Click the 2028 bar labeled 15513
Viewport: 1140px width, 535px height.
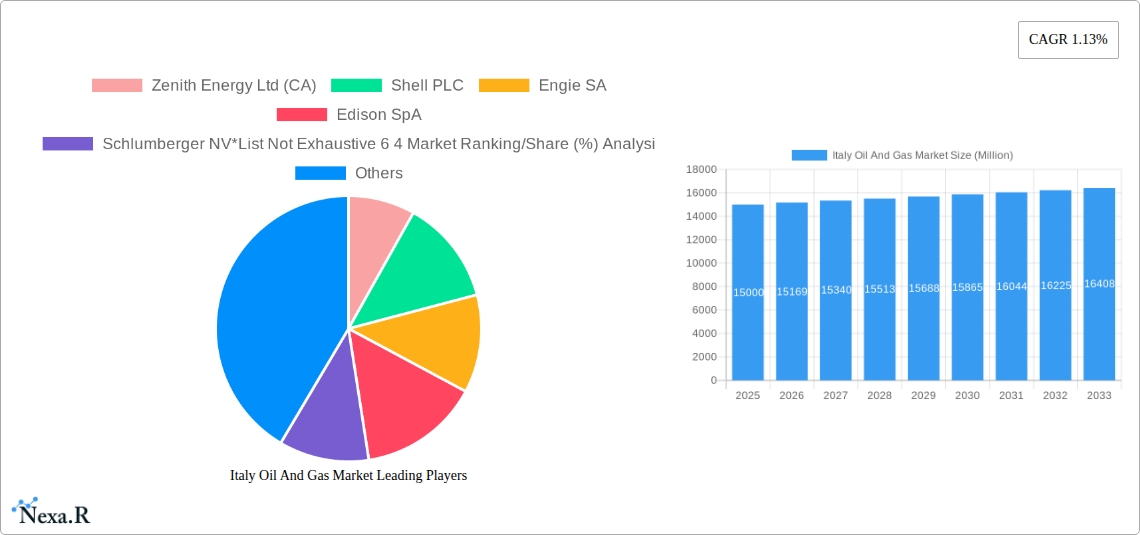tap(880, 289)
